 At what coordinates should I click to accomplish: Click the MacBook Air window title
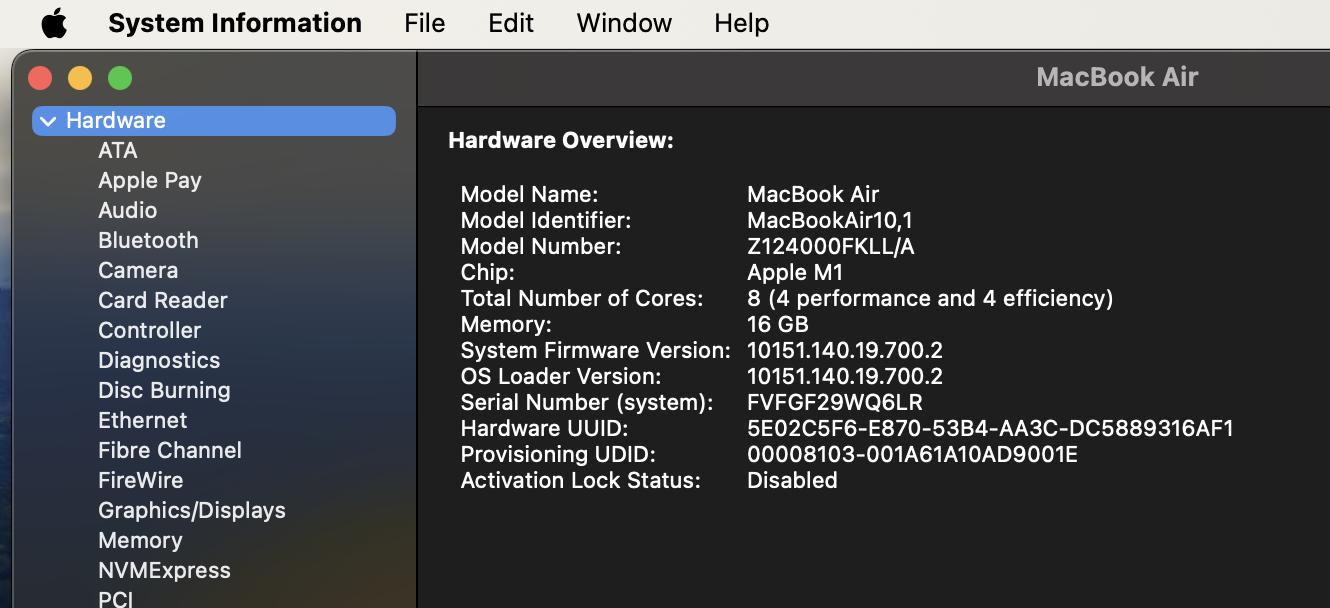tap(1117, 77)
